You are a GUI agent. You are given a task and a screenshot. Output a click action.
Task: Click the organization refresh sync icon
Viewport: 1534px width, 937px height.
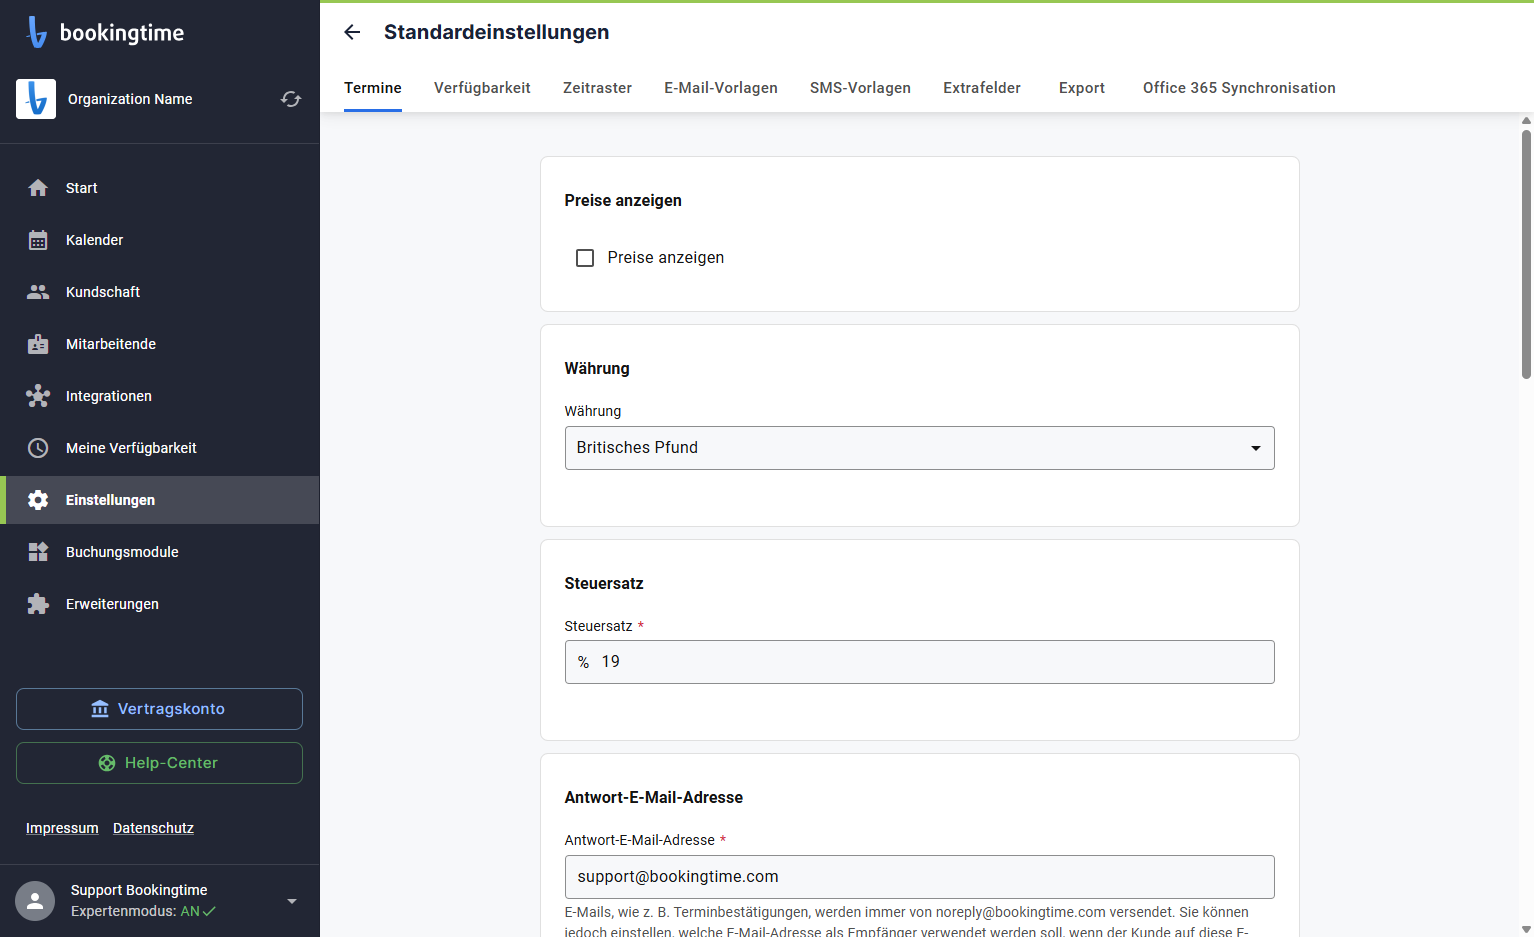291,99
